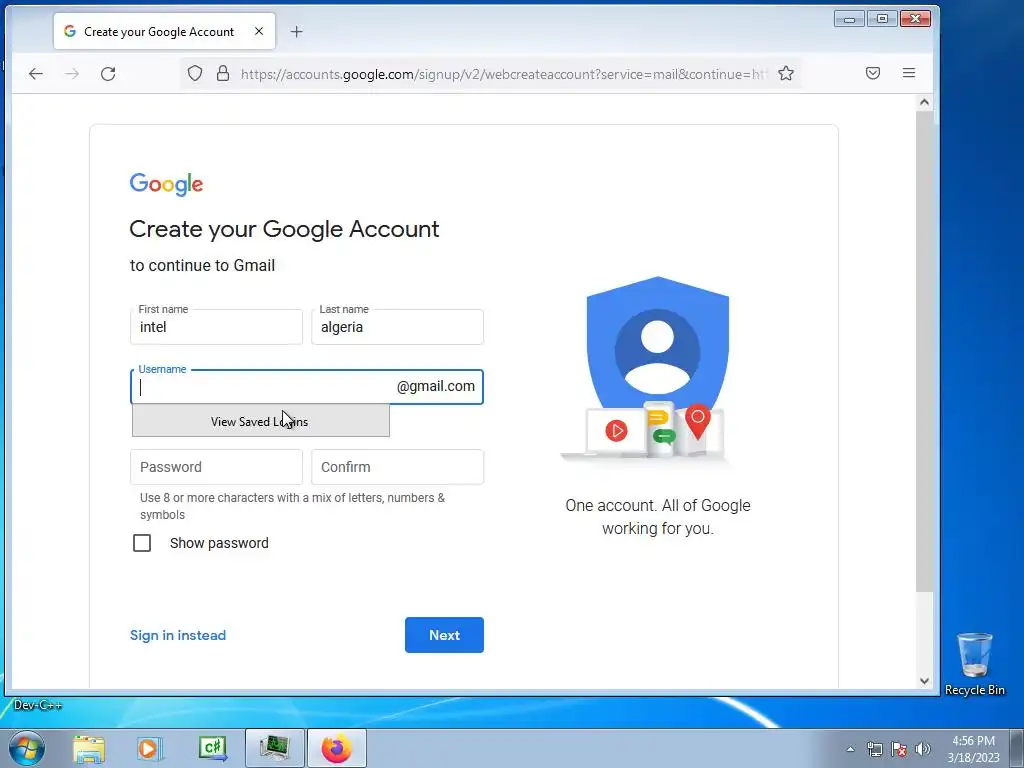Click the blue Next button
Screen dimensions: 1024x768
pos(444,635)
